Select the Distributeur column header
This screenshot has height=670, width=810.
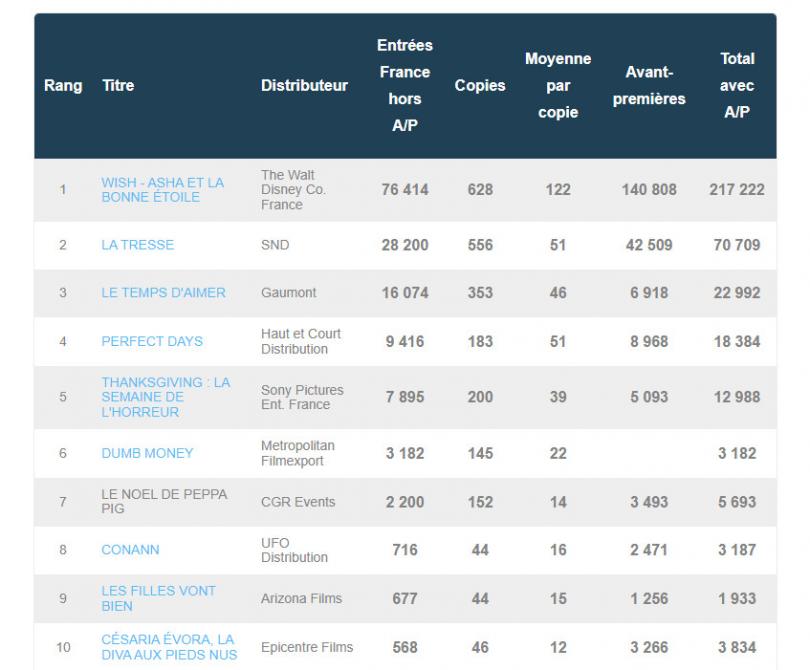pyautogui.click(x=304, y=86)
